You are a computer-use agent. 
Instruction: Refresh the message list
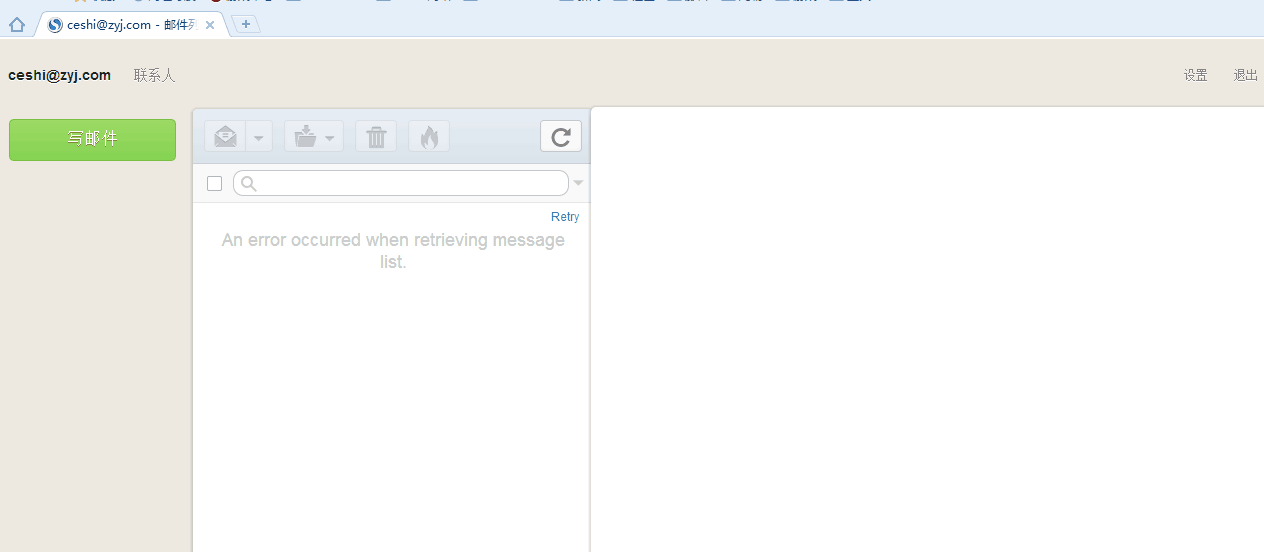tap(561, 136)
